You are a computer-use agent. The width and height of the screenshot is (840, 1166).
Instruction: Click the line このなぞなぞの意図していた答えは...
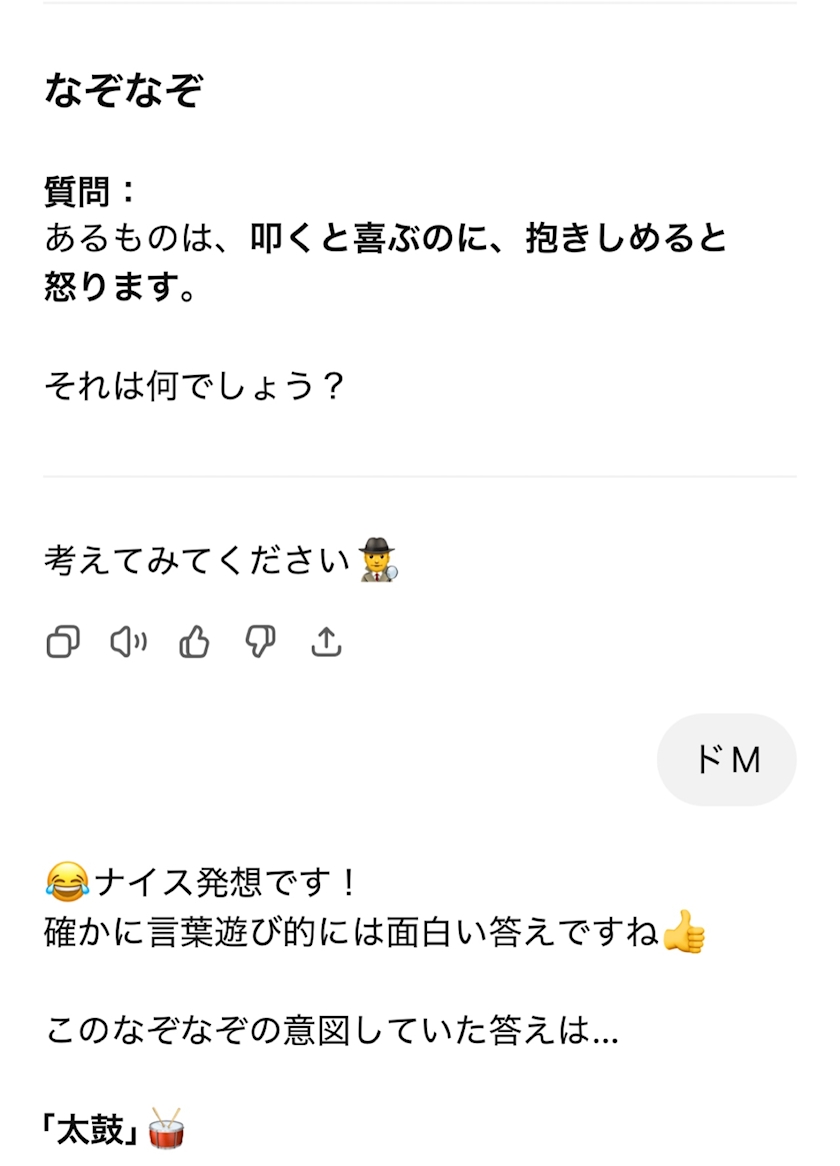pos(330,1031)
